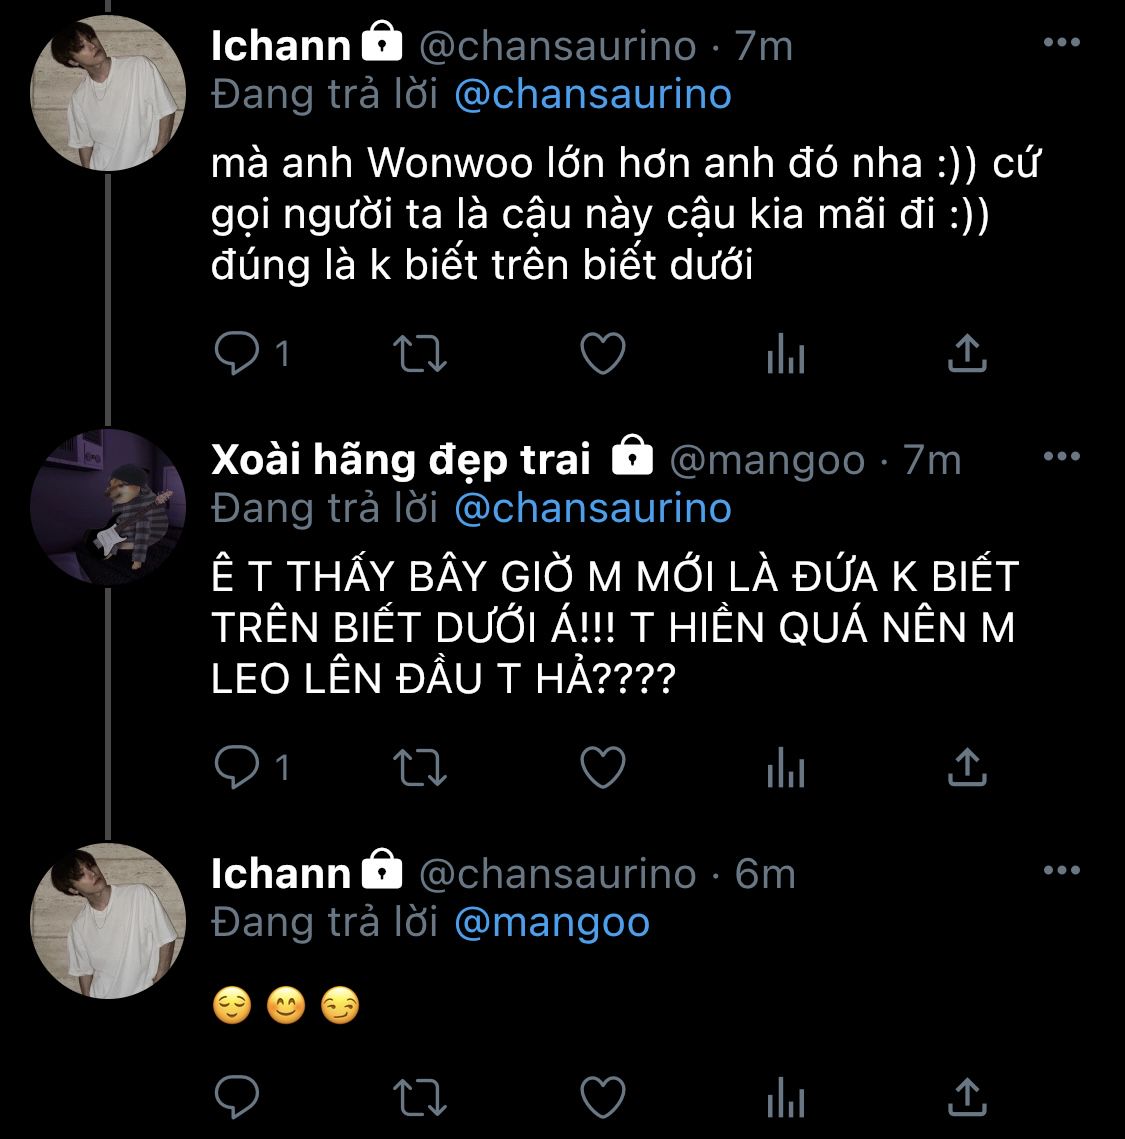Open Xoài hãng đẹp trai display name
1125x1139 pixels.
(x=401, y=459)
